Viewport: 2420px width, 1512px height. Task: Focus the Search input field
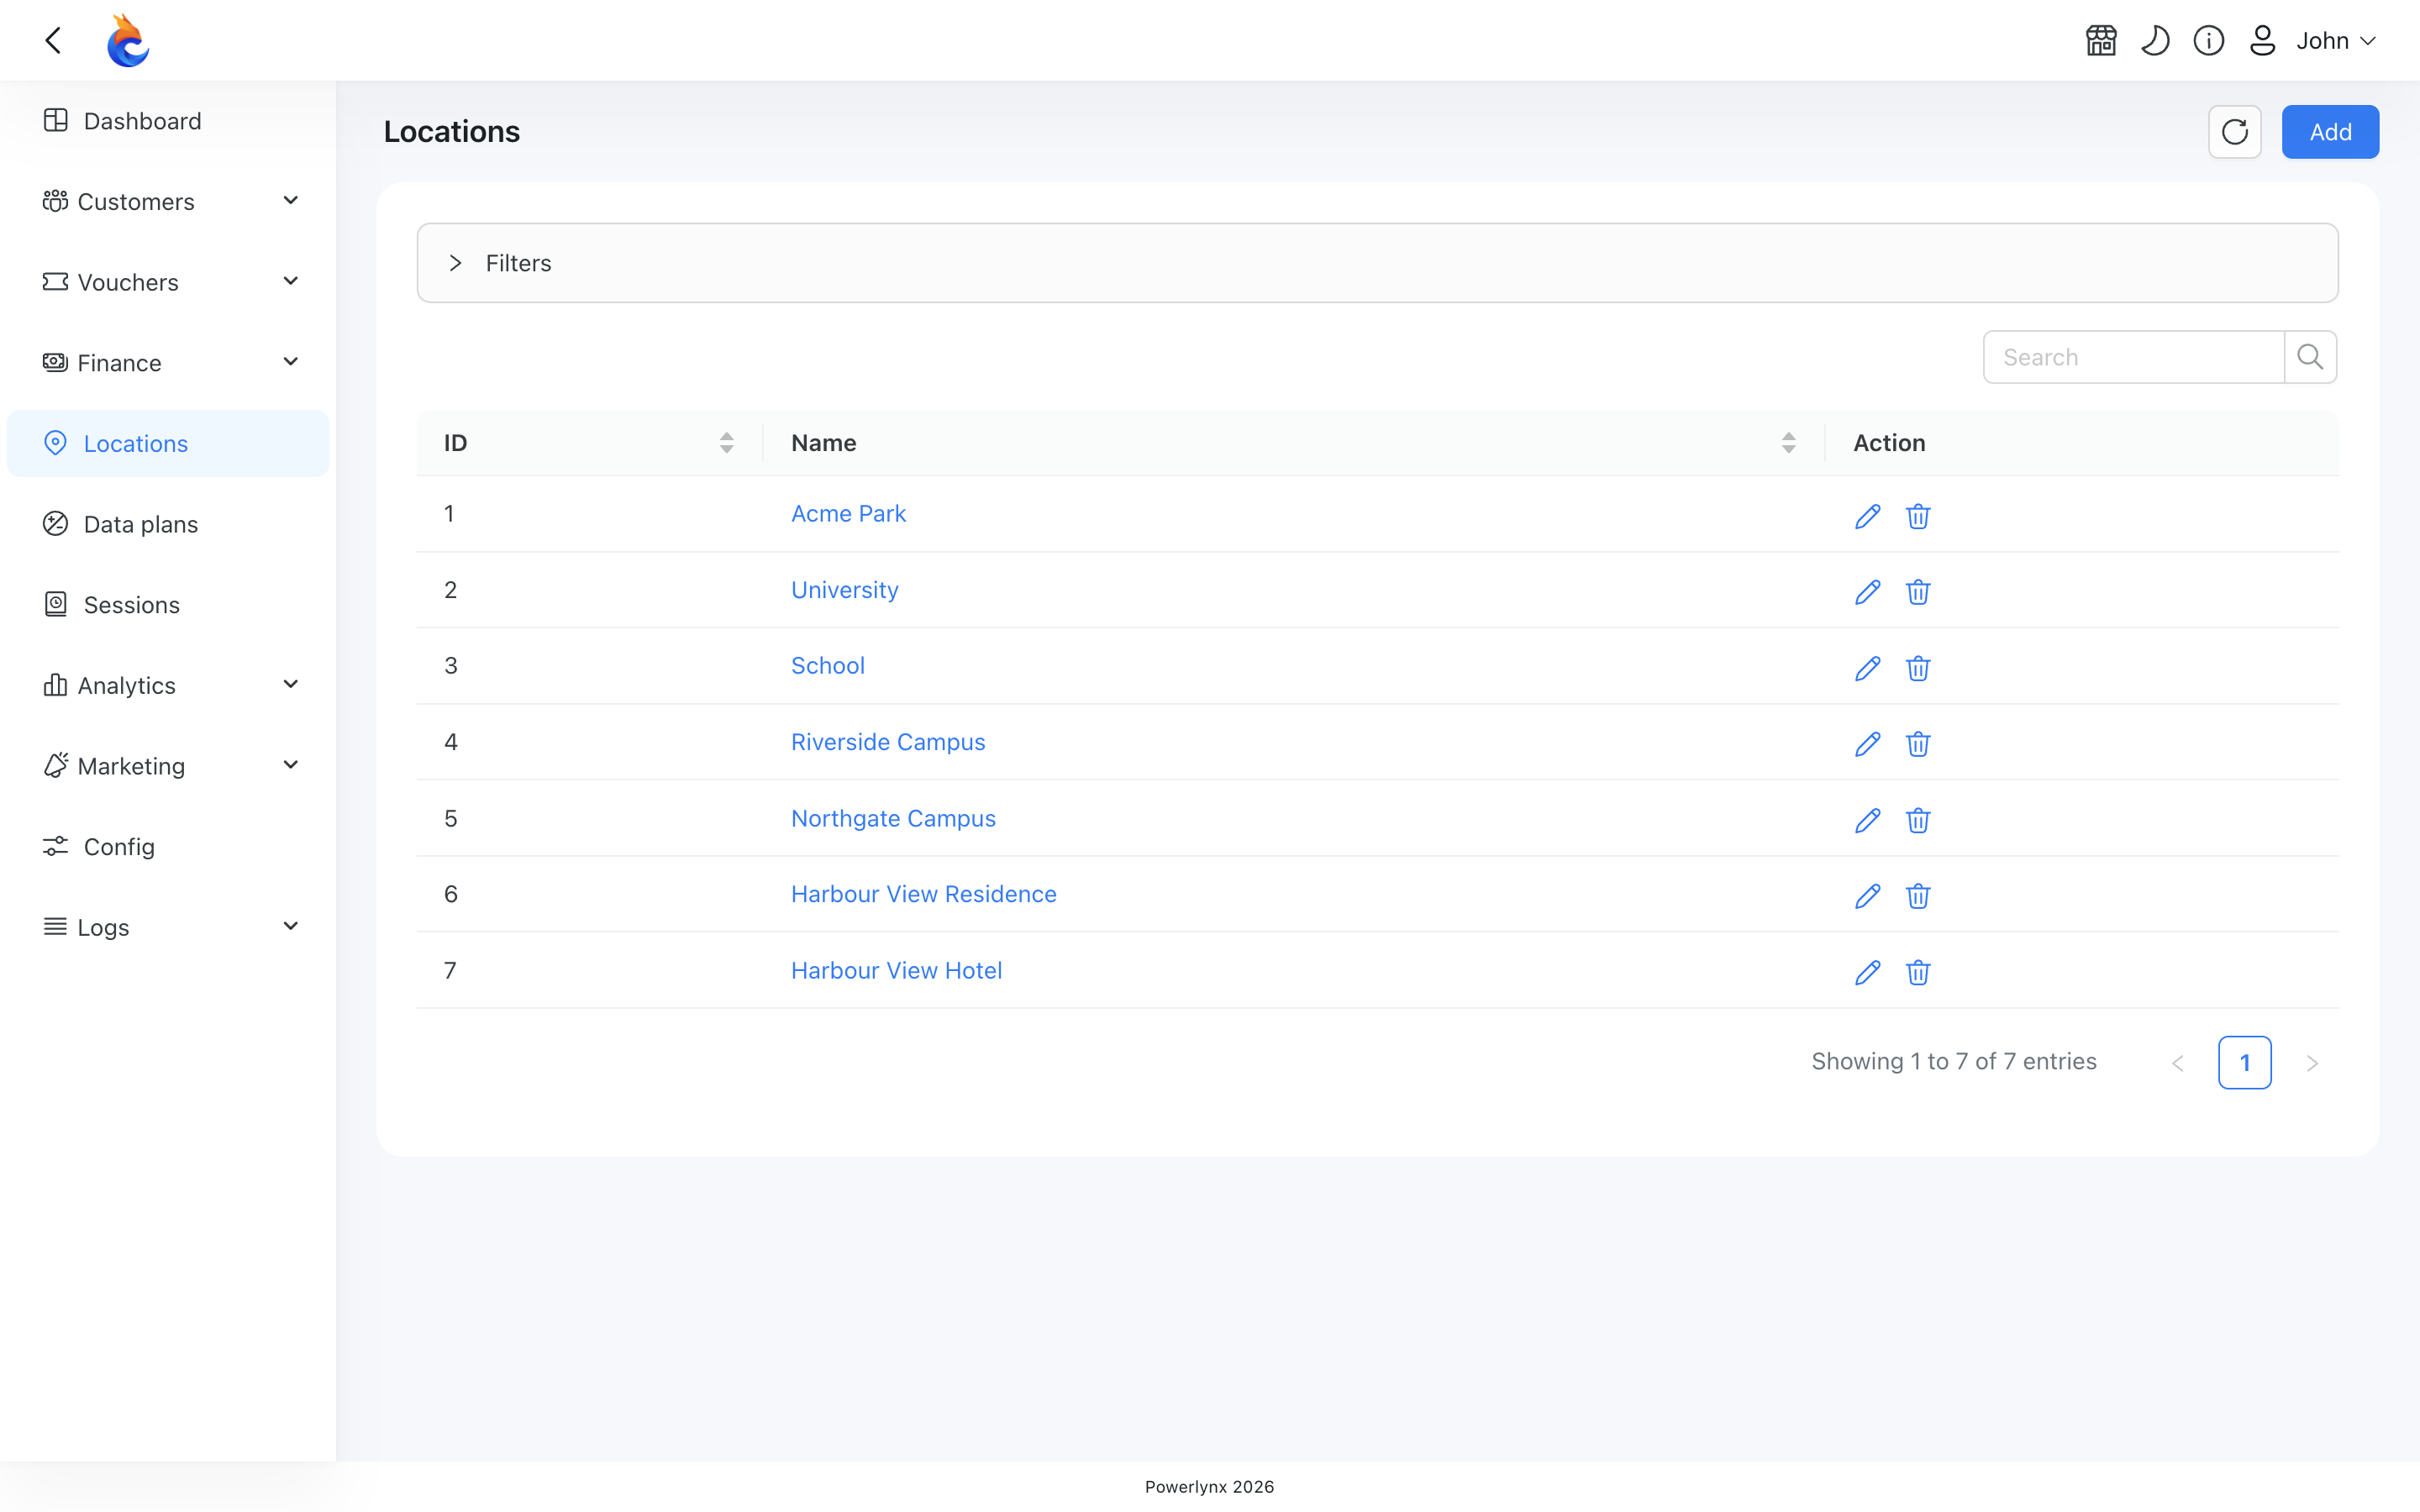[x=2133, y=357]
